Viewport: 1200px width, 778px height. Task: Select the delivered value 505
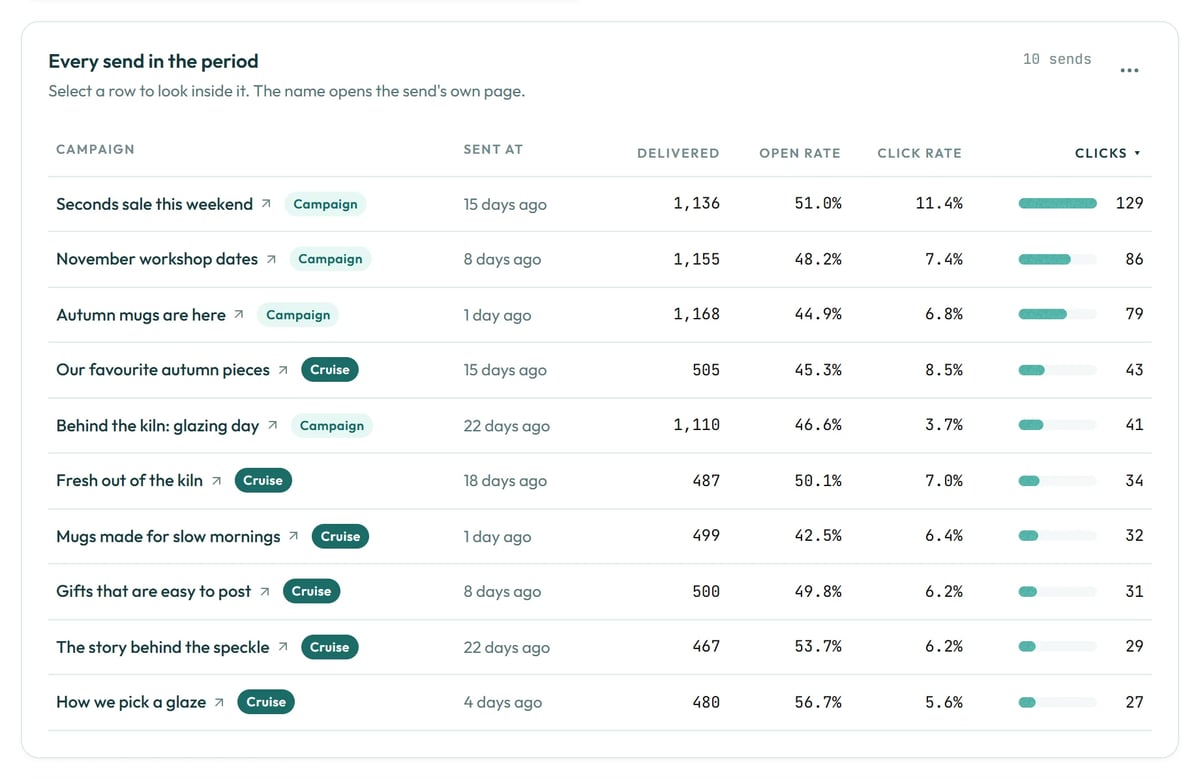point(706,370)
